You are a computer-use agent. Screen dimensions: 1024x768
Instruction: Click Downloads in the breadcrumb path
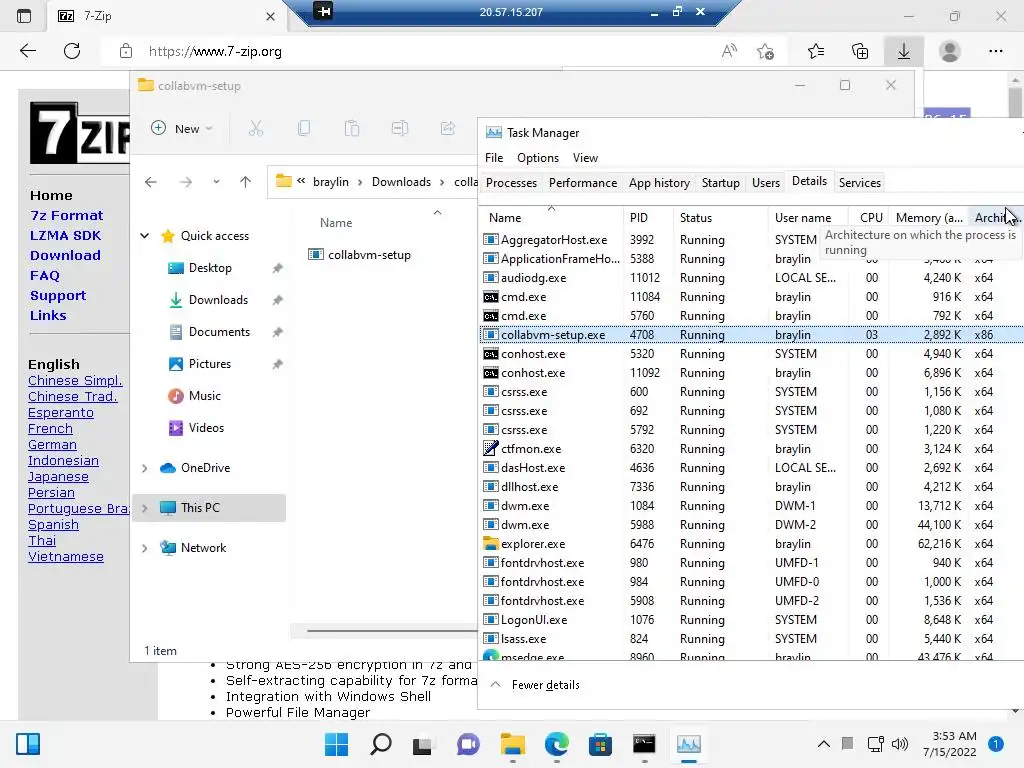pyautogui.click(x=401, y=182)
